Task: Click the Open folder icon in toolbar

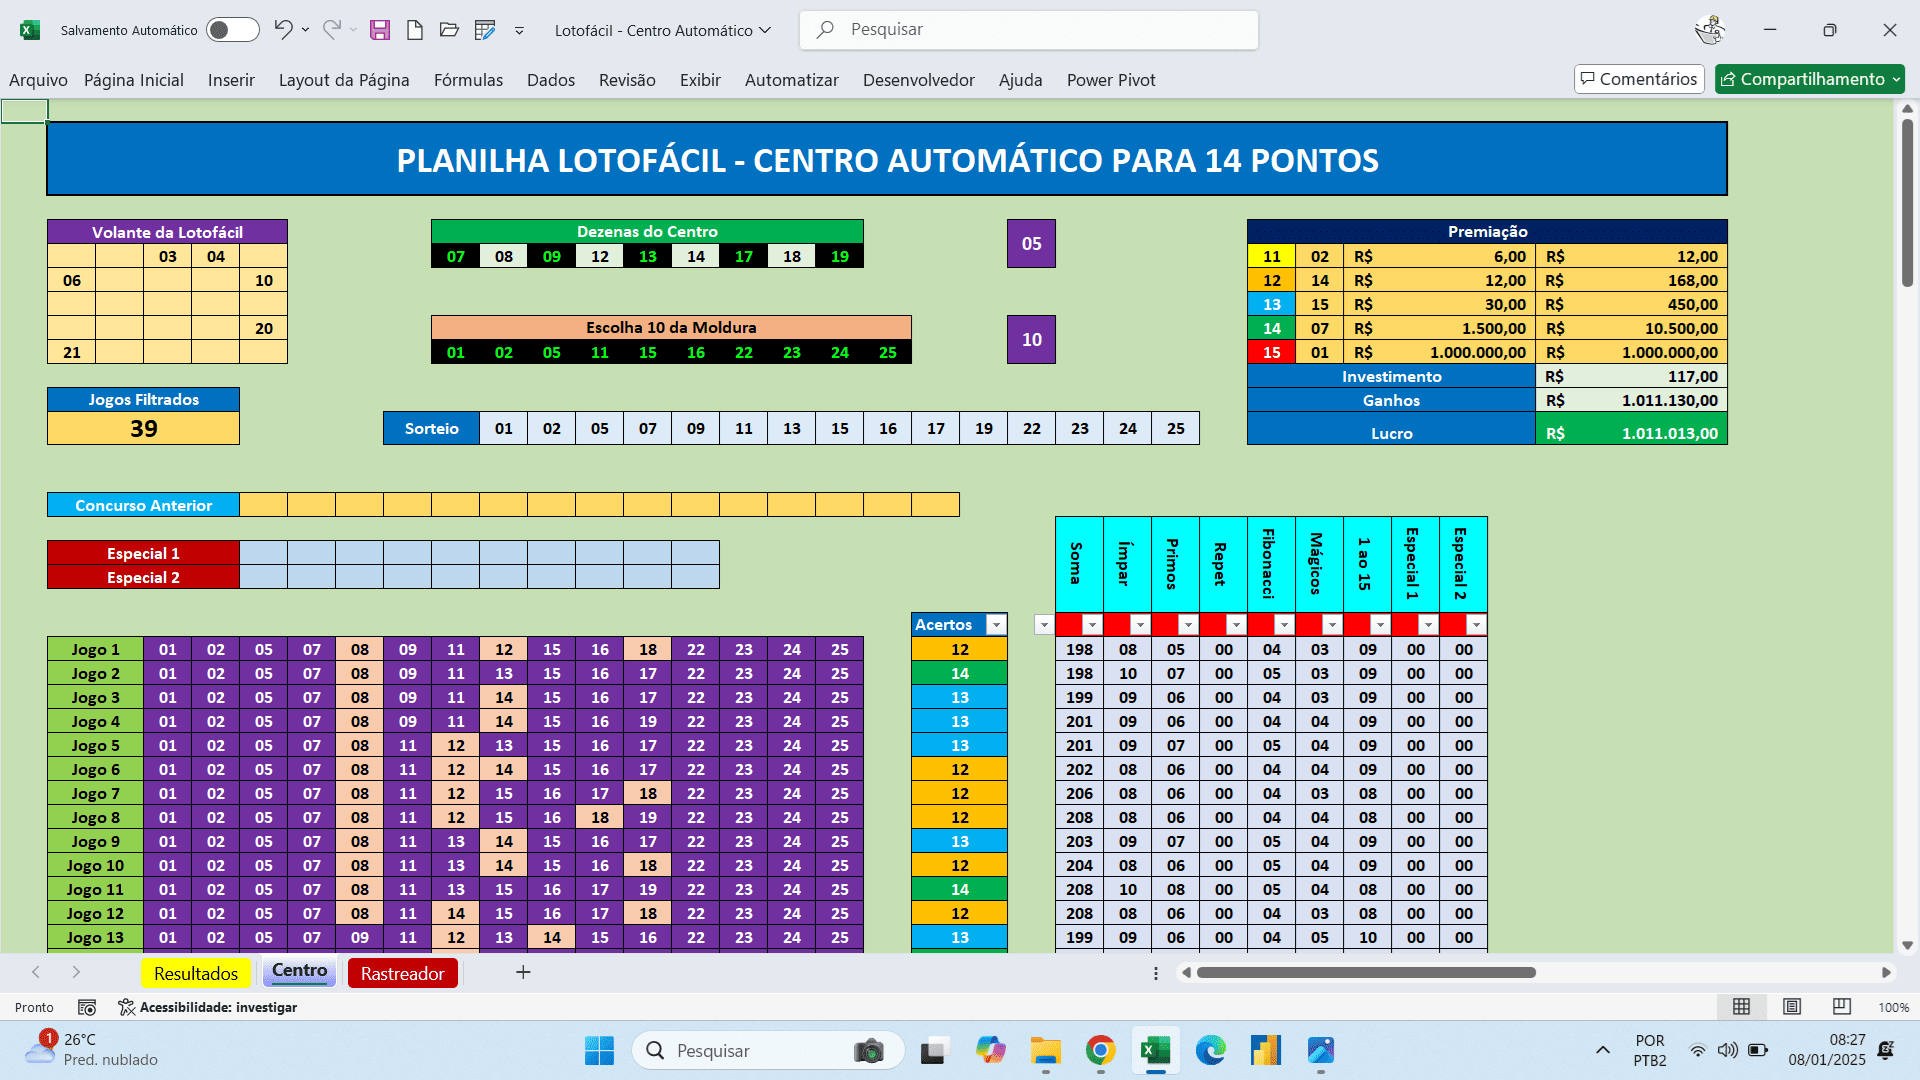Action: (449, 30)
